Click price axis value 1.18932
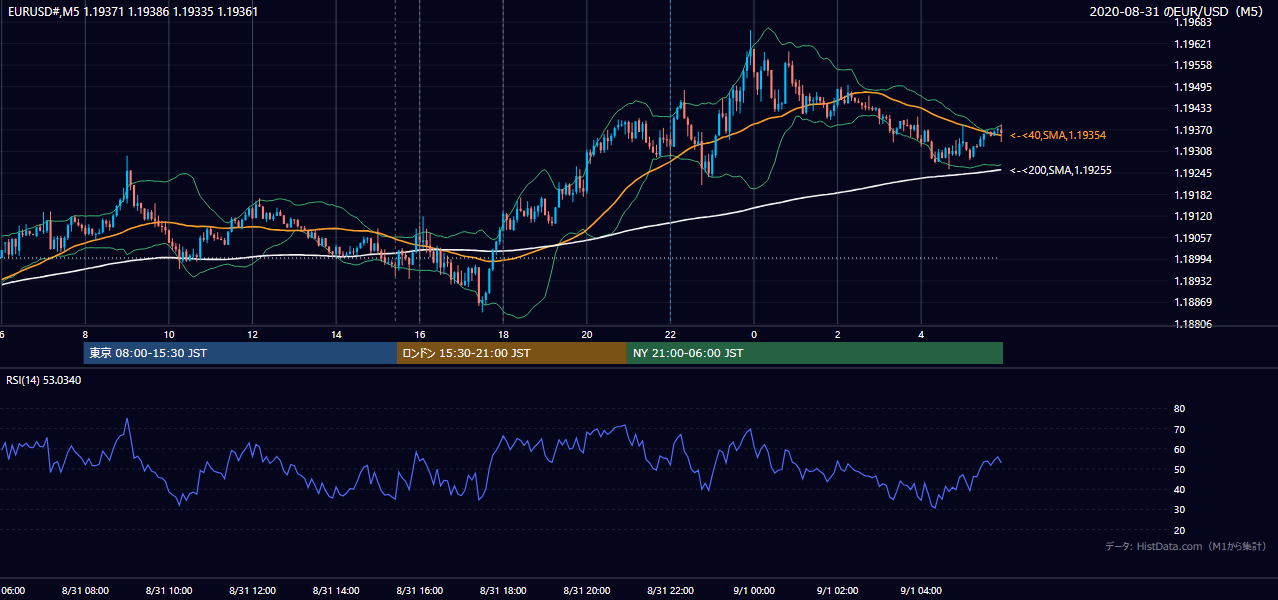This screenshot has height=600, width=1278. click(x=1193, y=281)
